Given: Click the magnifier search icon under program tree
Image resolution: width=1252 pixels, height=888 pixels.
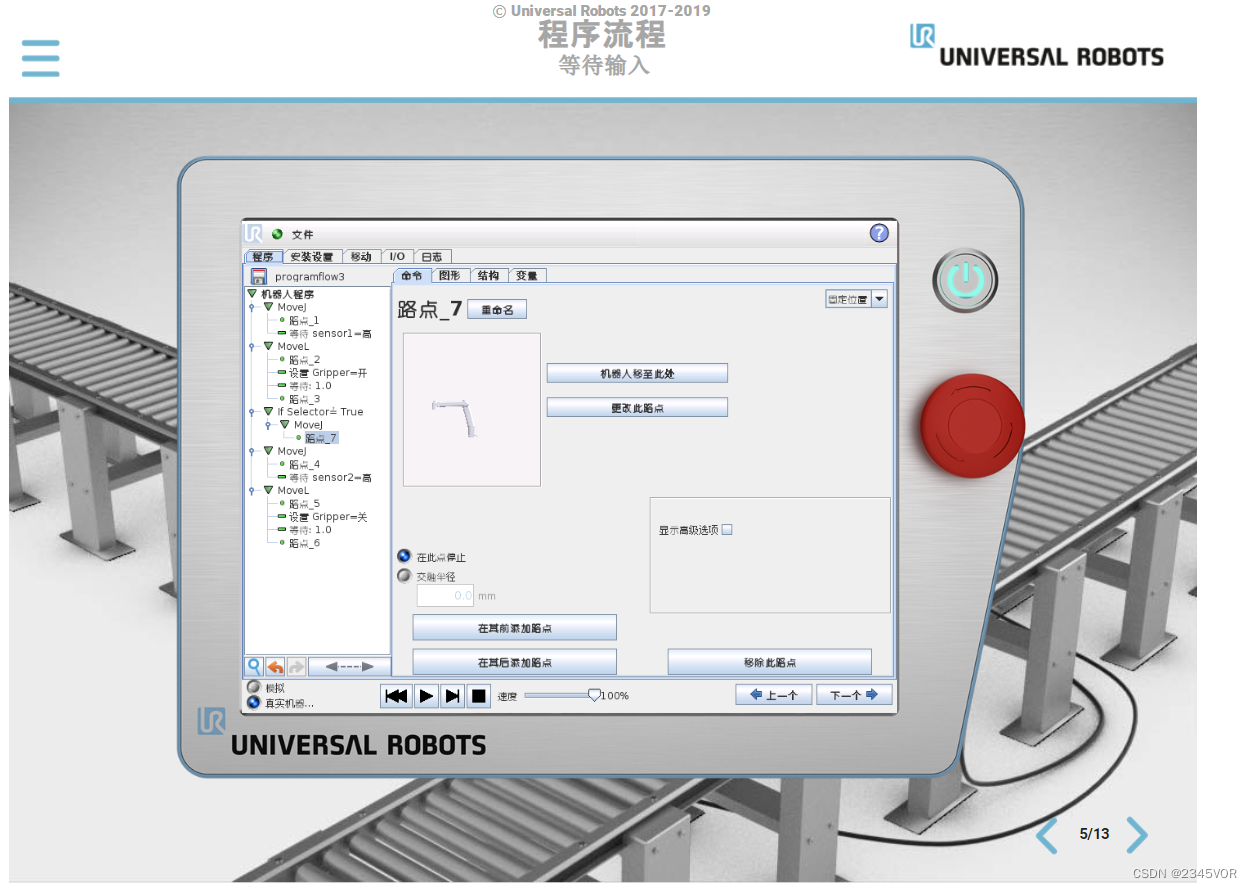Looking at the screenshot, I should 254,666.
